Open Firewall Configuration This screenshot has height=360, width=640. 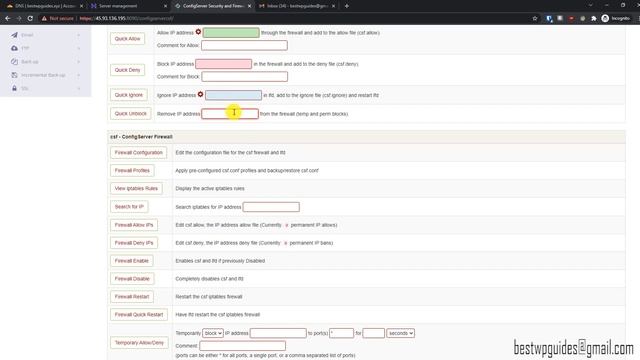(138, 152)
